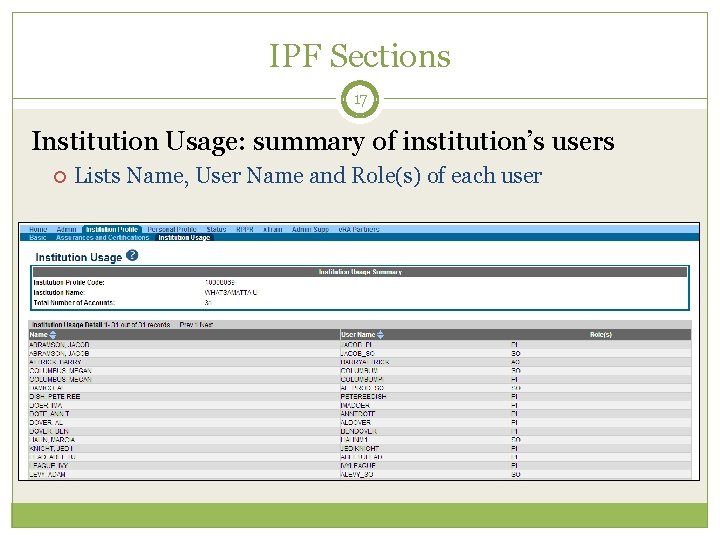The image size is (720, 540).
Task: Click the Role(s) column header
Action: coord(601,335)
